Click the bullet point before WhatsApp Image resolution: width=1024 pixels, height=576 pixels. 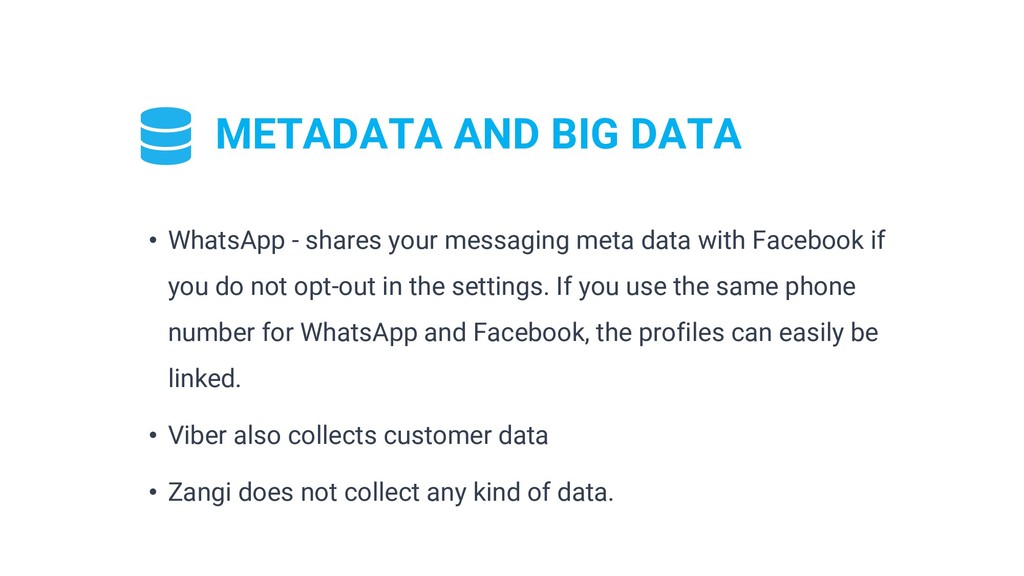[x=153, y=240]
